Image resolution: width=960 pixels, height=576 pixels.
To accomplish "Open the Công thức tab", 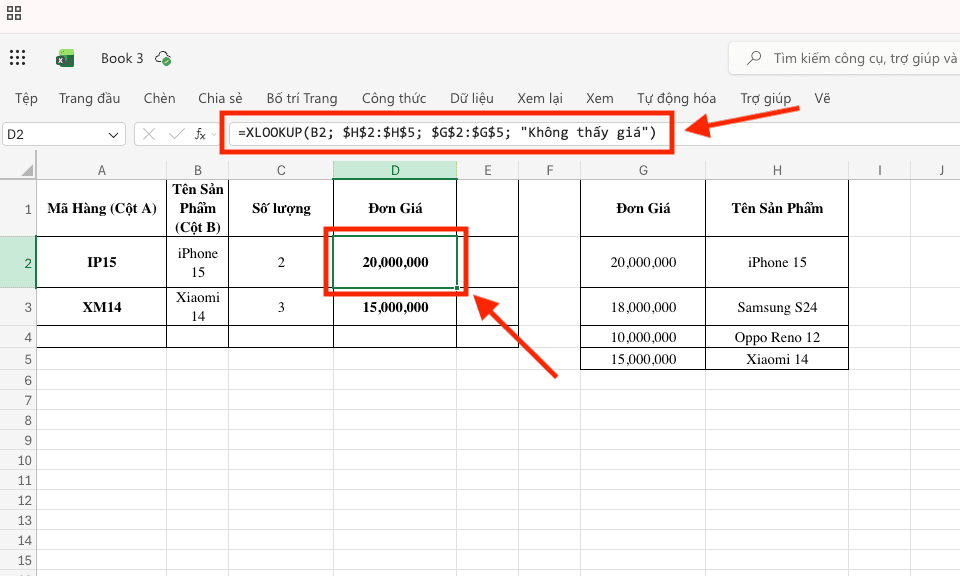I will [394, 99].
